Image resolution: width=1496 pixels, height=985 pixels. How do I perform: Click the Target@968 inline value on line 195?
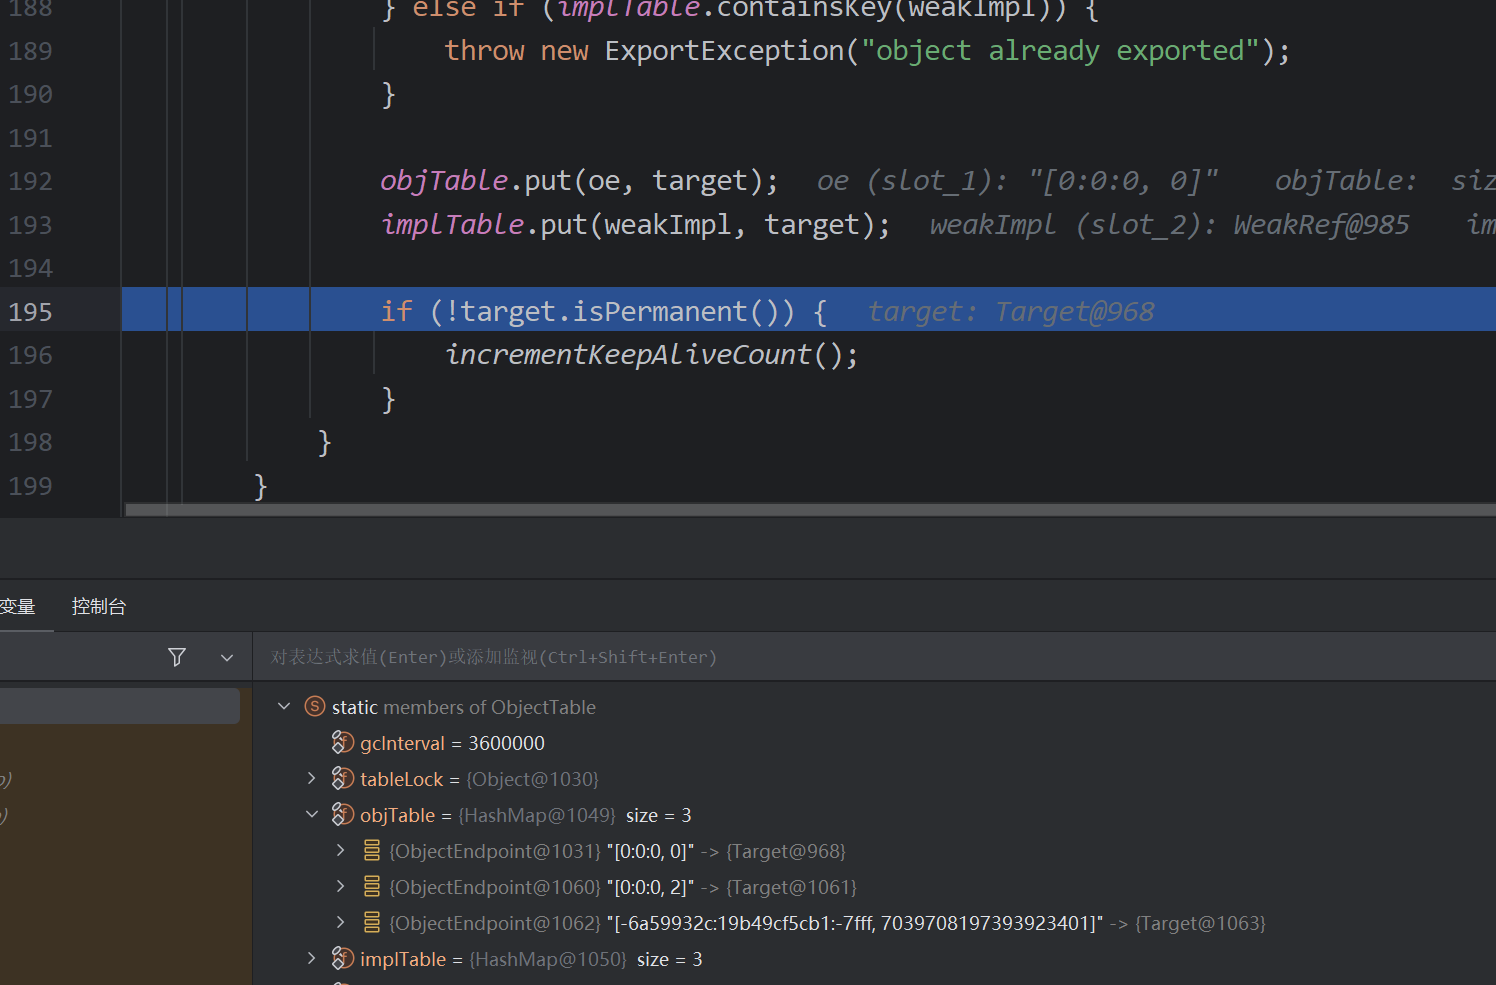click(x=1074, y=312)
